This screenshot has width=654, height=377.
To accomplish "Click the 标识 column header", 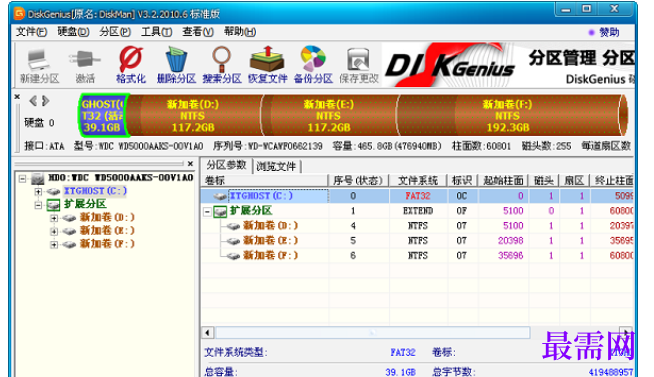I will (462, 181).
